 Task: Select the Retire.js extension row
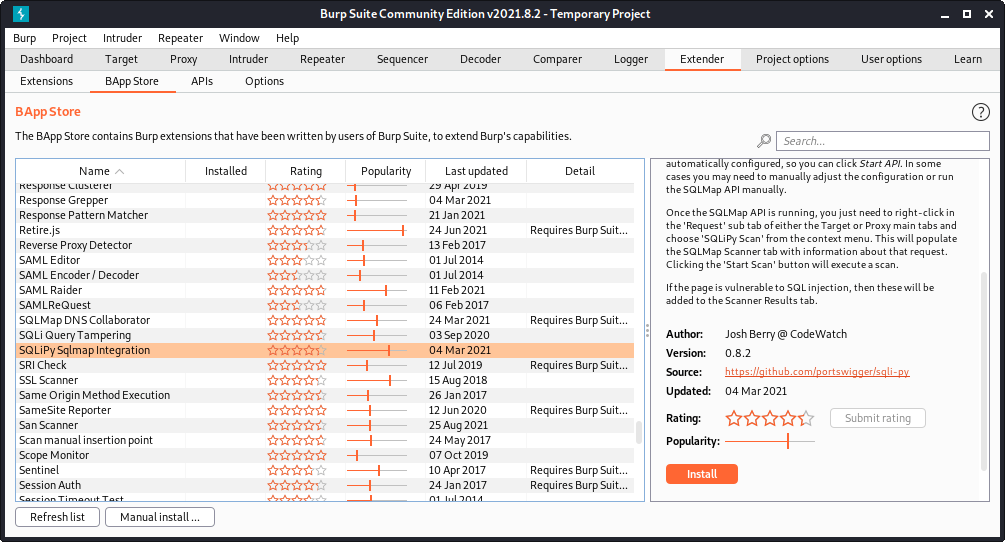325,230
